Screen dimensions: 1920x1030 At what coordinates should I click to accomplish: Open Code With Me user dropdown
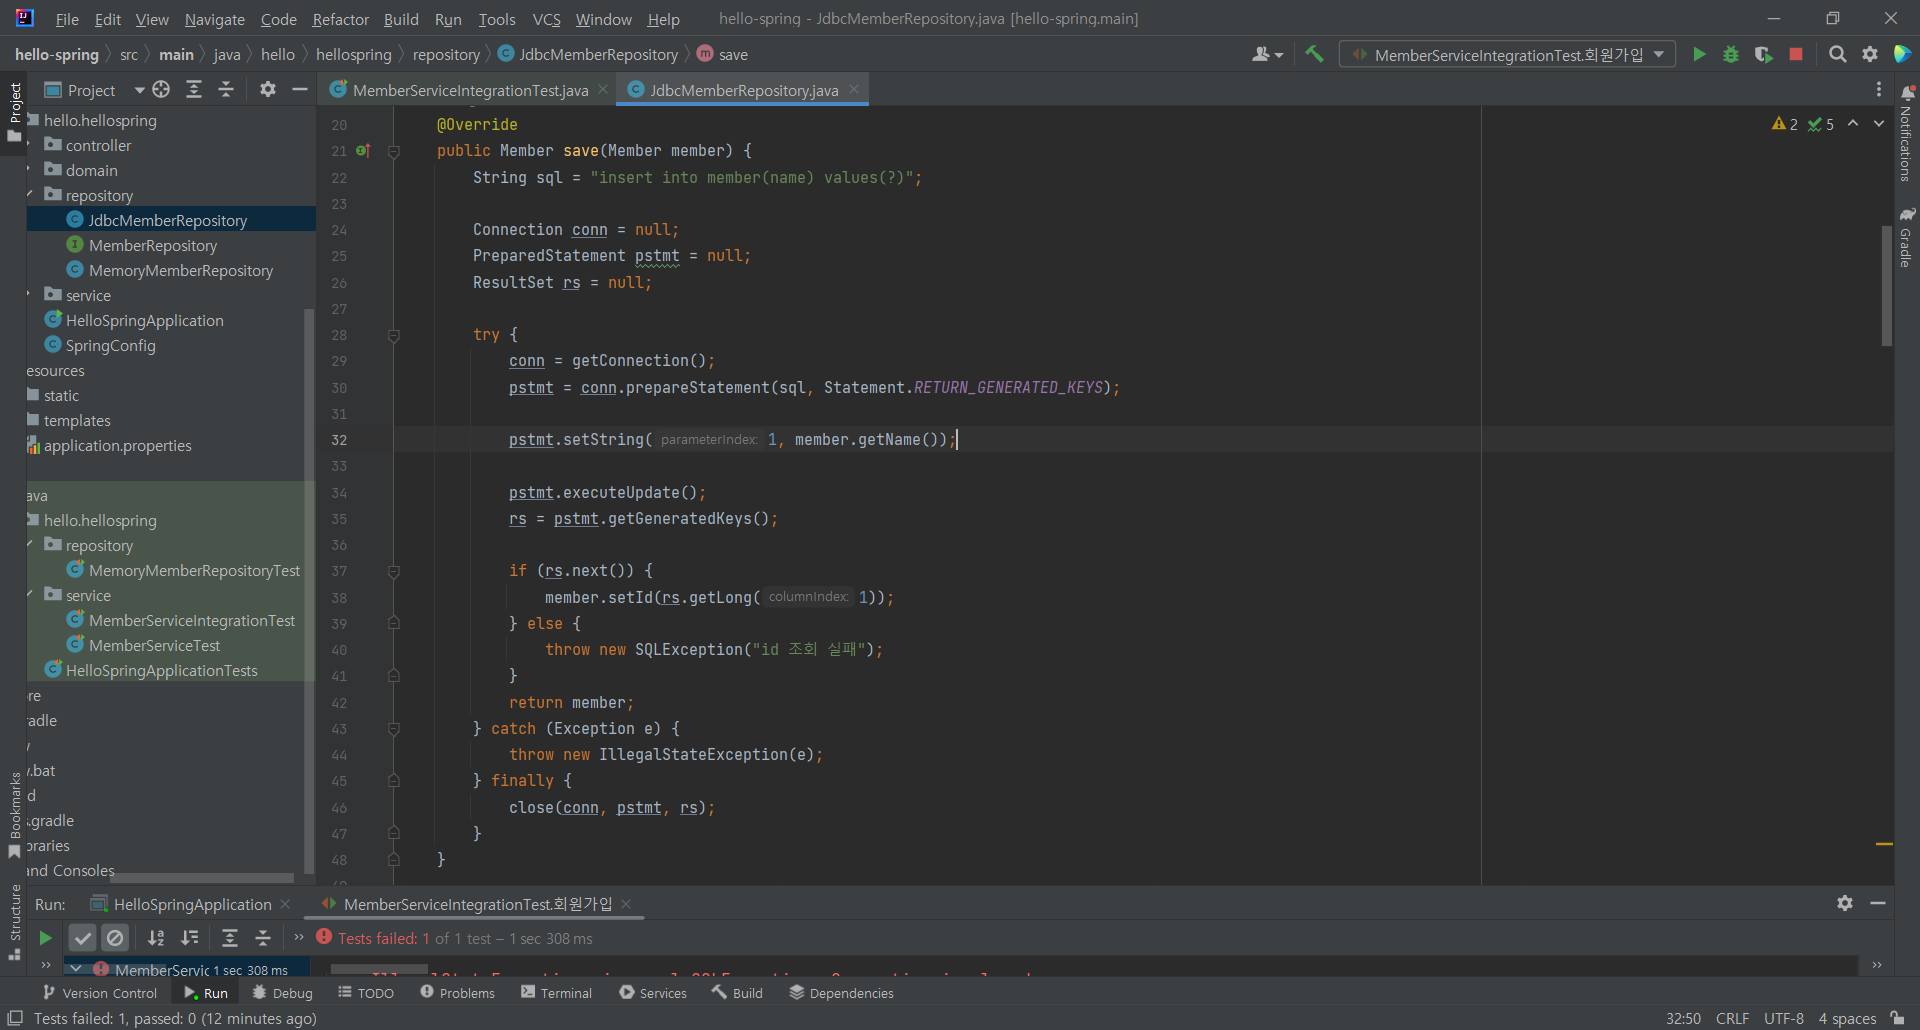pyautogui.click(x=1267, y=54)
